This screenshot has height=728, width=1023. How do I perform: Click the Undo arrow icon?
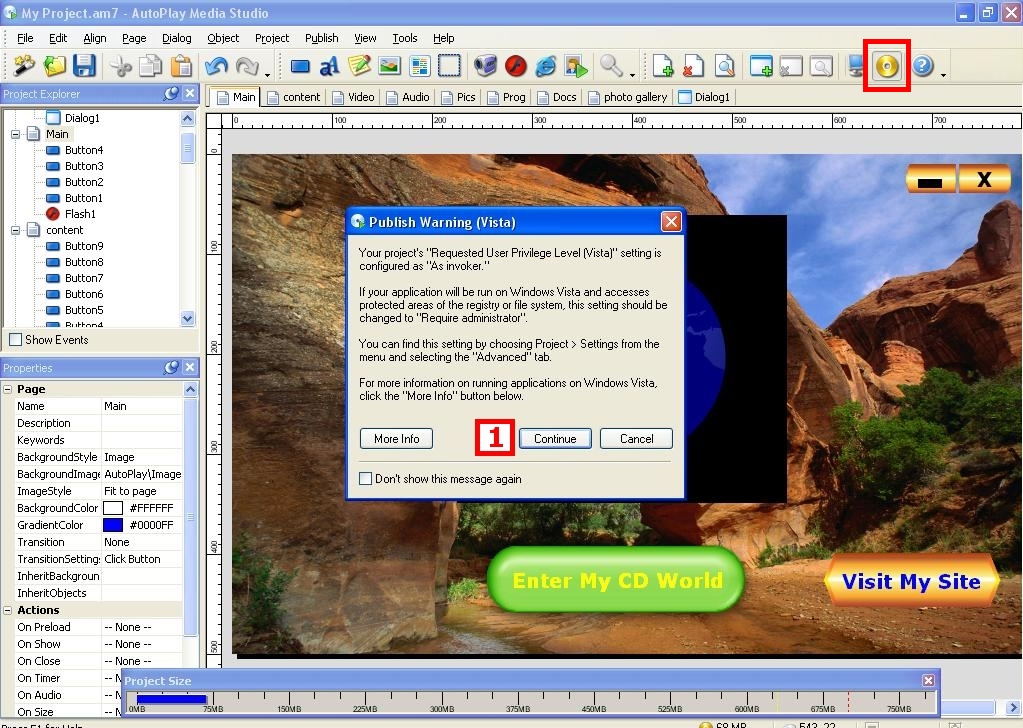click(x=216, y=67)
